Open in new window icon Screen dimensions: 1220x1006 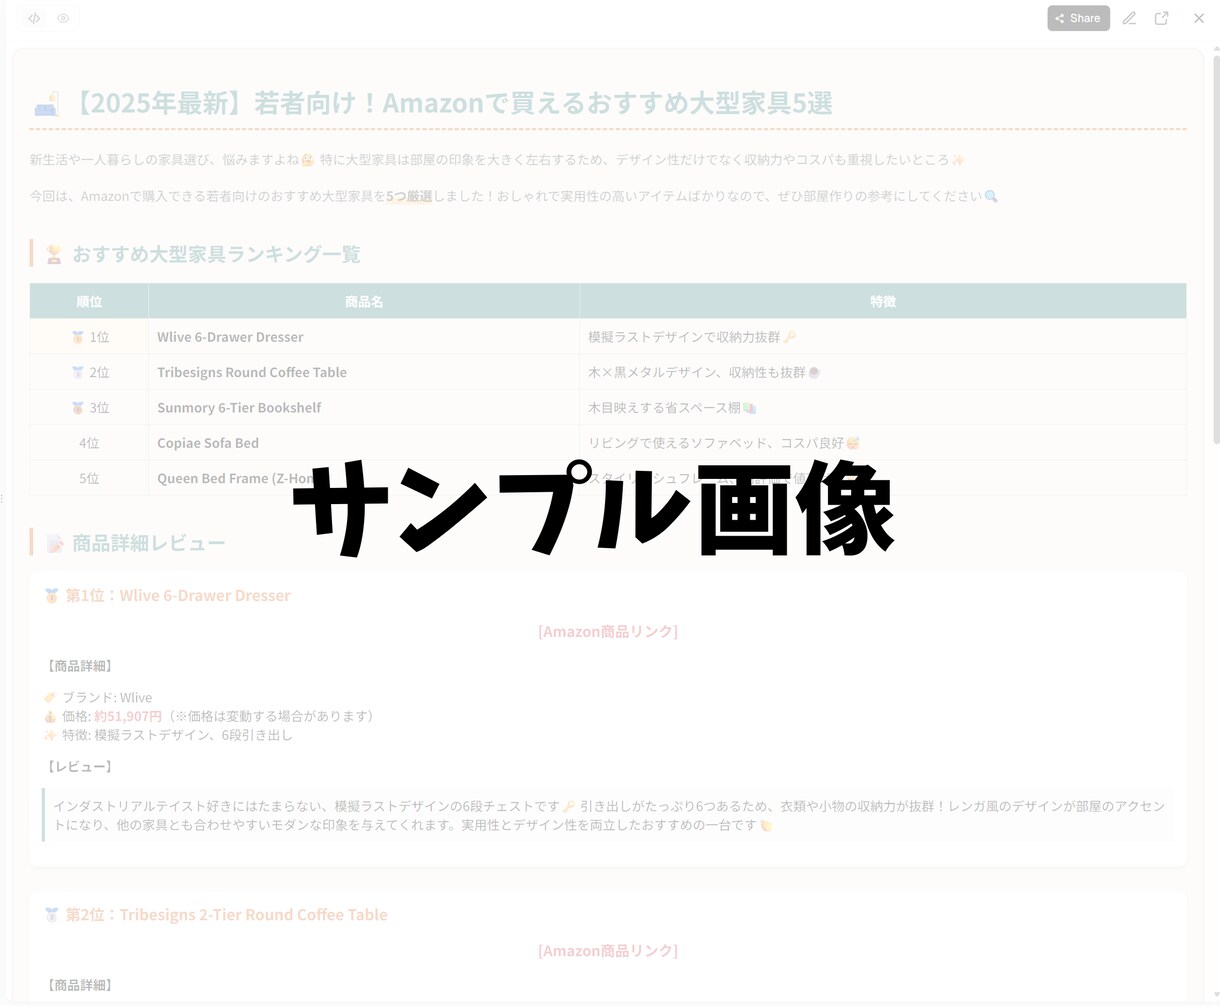[1161, 18]
